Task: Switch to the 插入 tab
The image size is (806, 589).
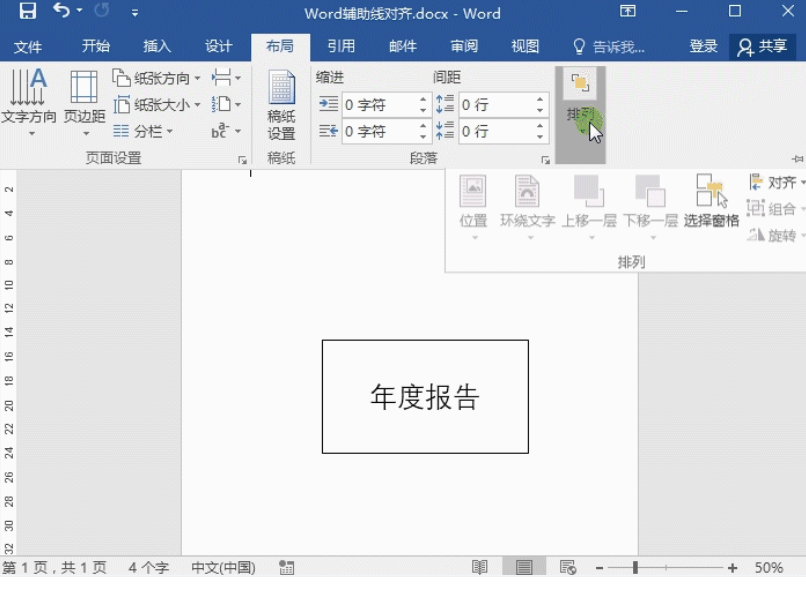Action: pyautogui.click(x=157, y=46)
